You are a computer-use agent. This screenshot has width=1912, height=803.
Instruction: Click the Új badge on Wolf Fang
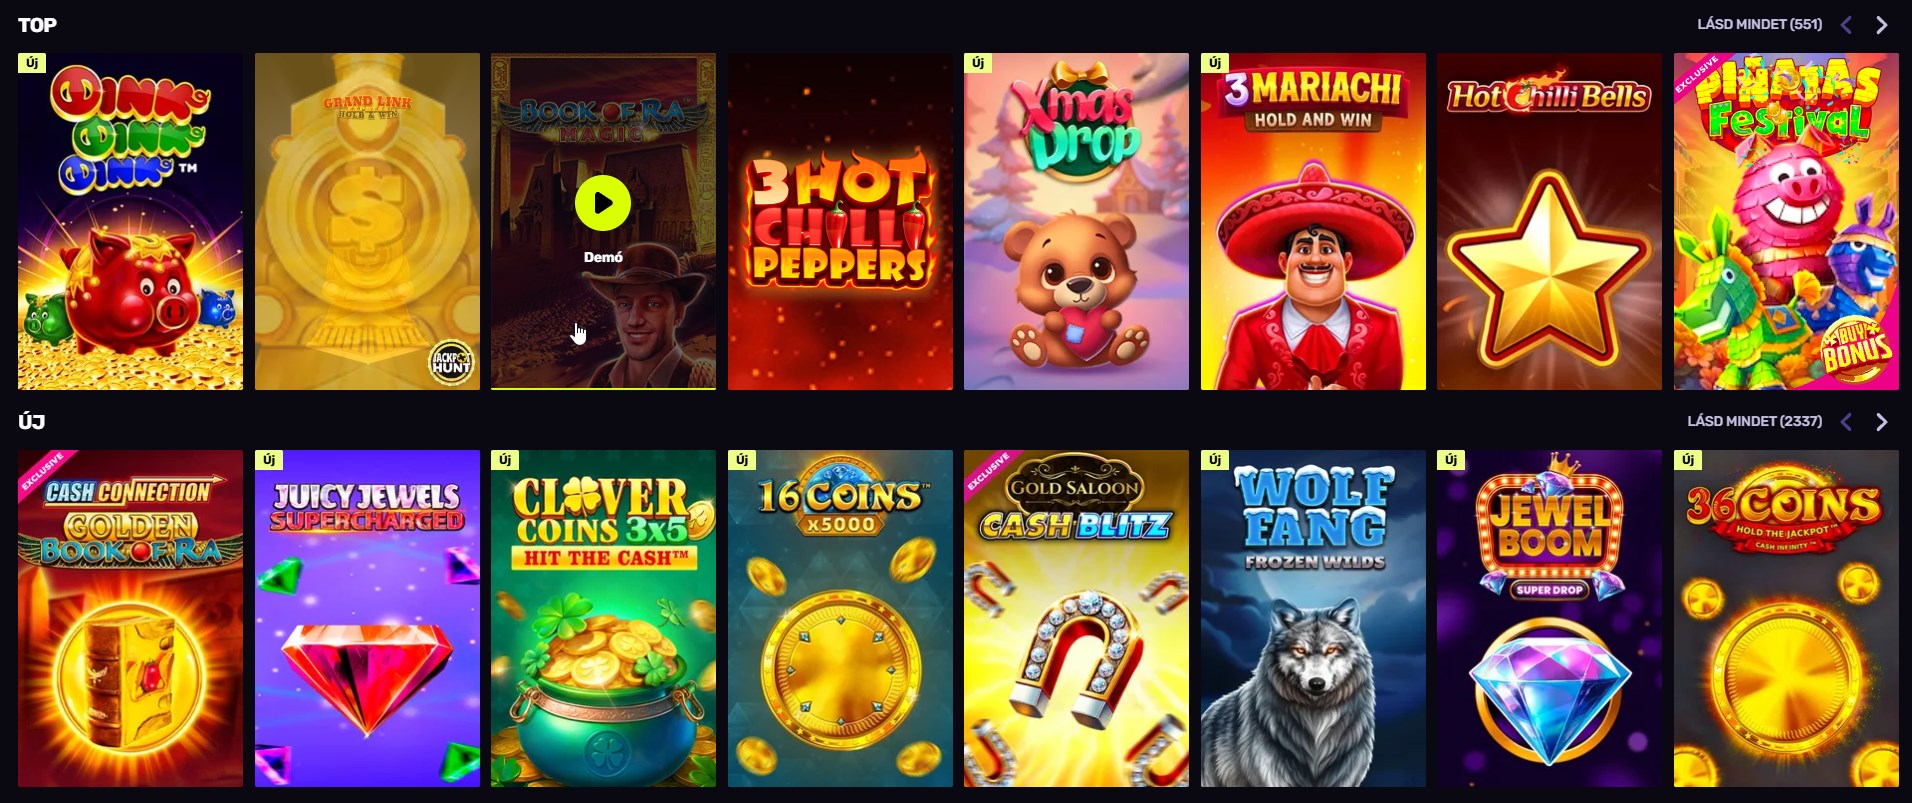[1215, 460]
